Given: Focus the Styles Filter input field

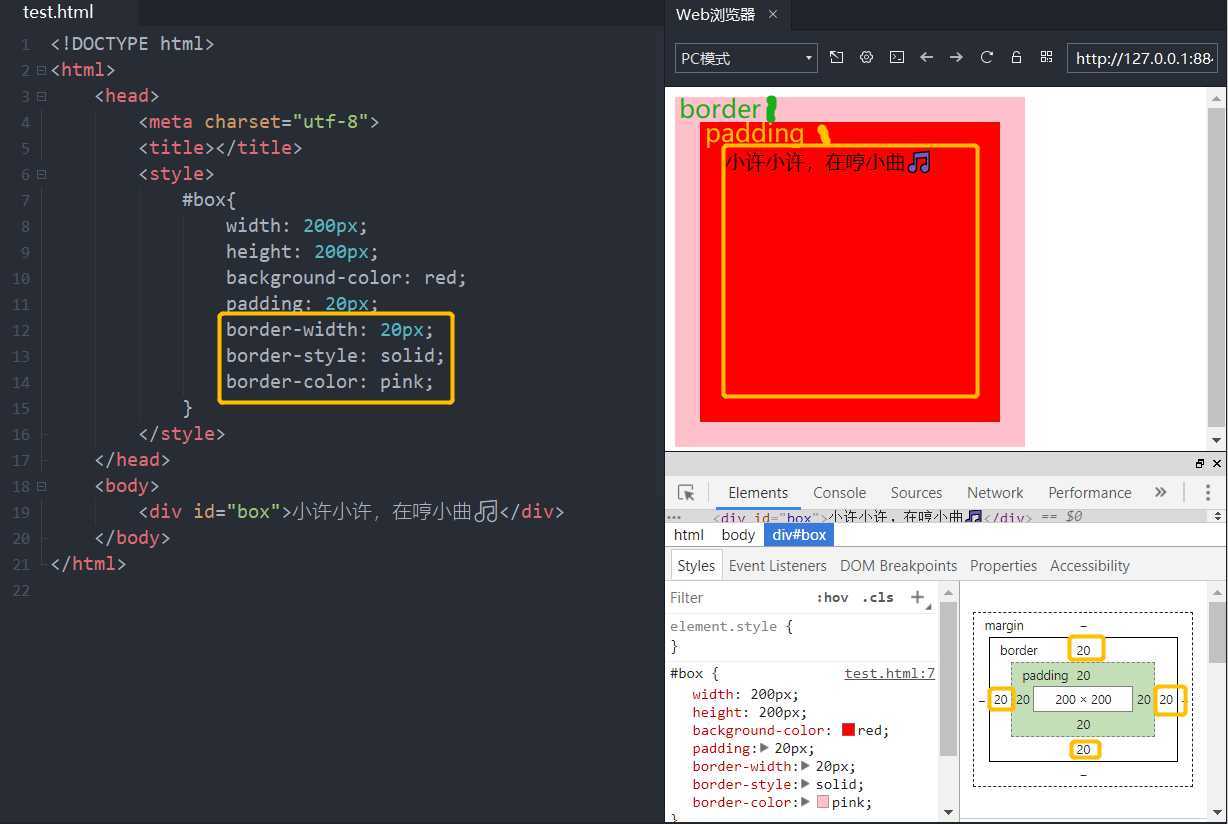Looking at the screenshot, I should (738, 597).
